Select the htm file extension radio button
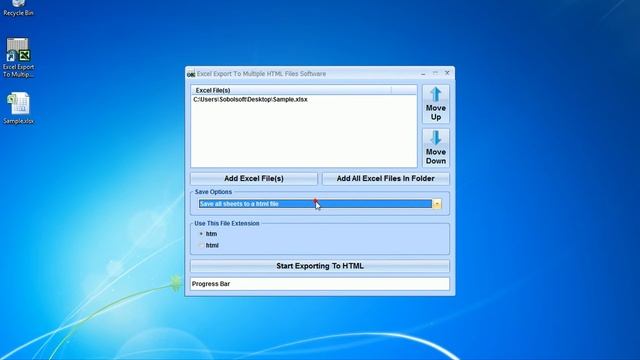This screenshot has height=360, width=640. [201, 234]
